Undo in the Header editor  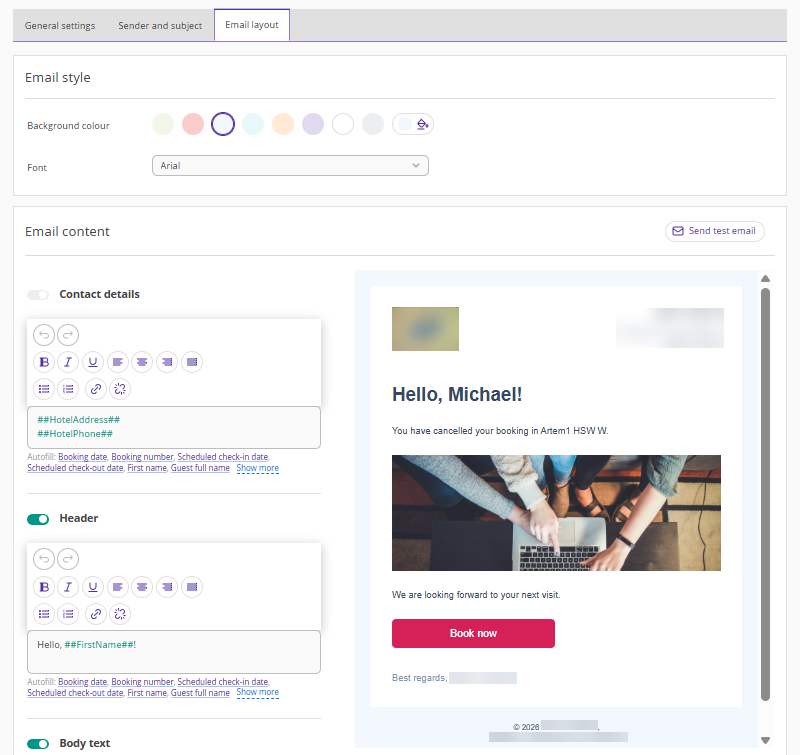(x=44, y=559)
